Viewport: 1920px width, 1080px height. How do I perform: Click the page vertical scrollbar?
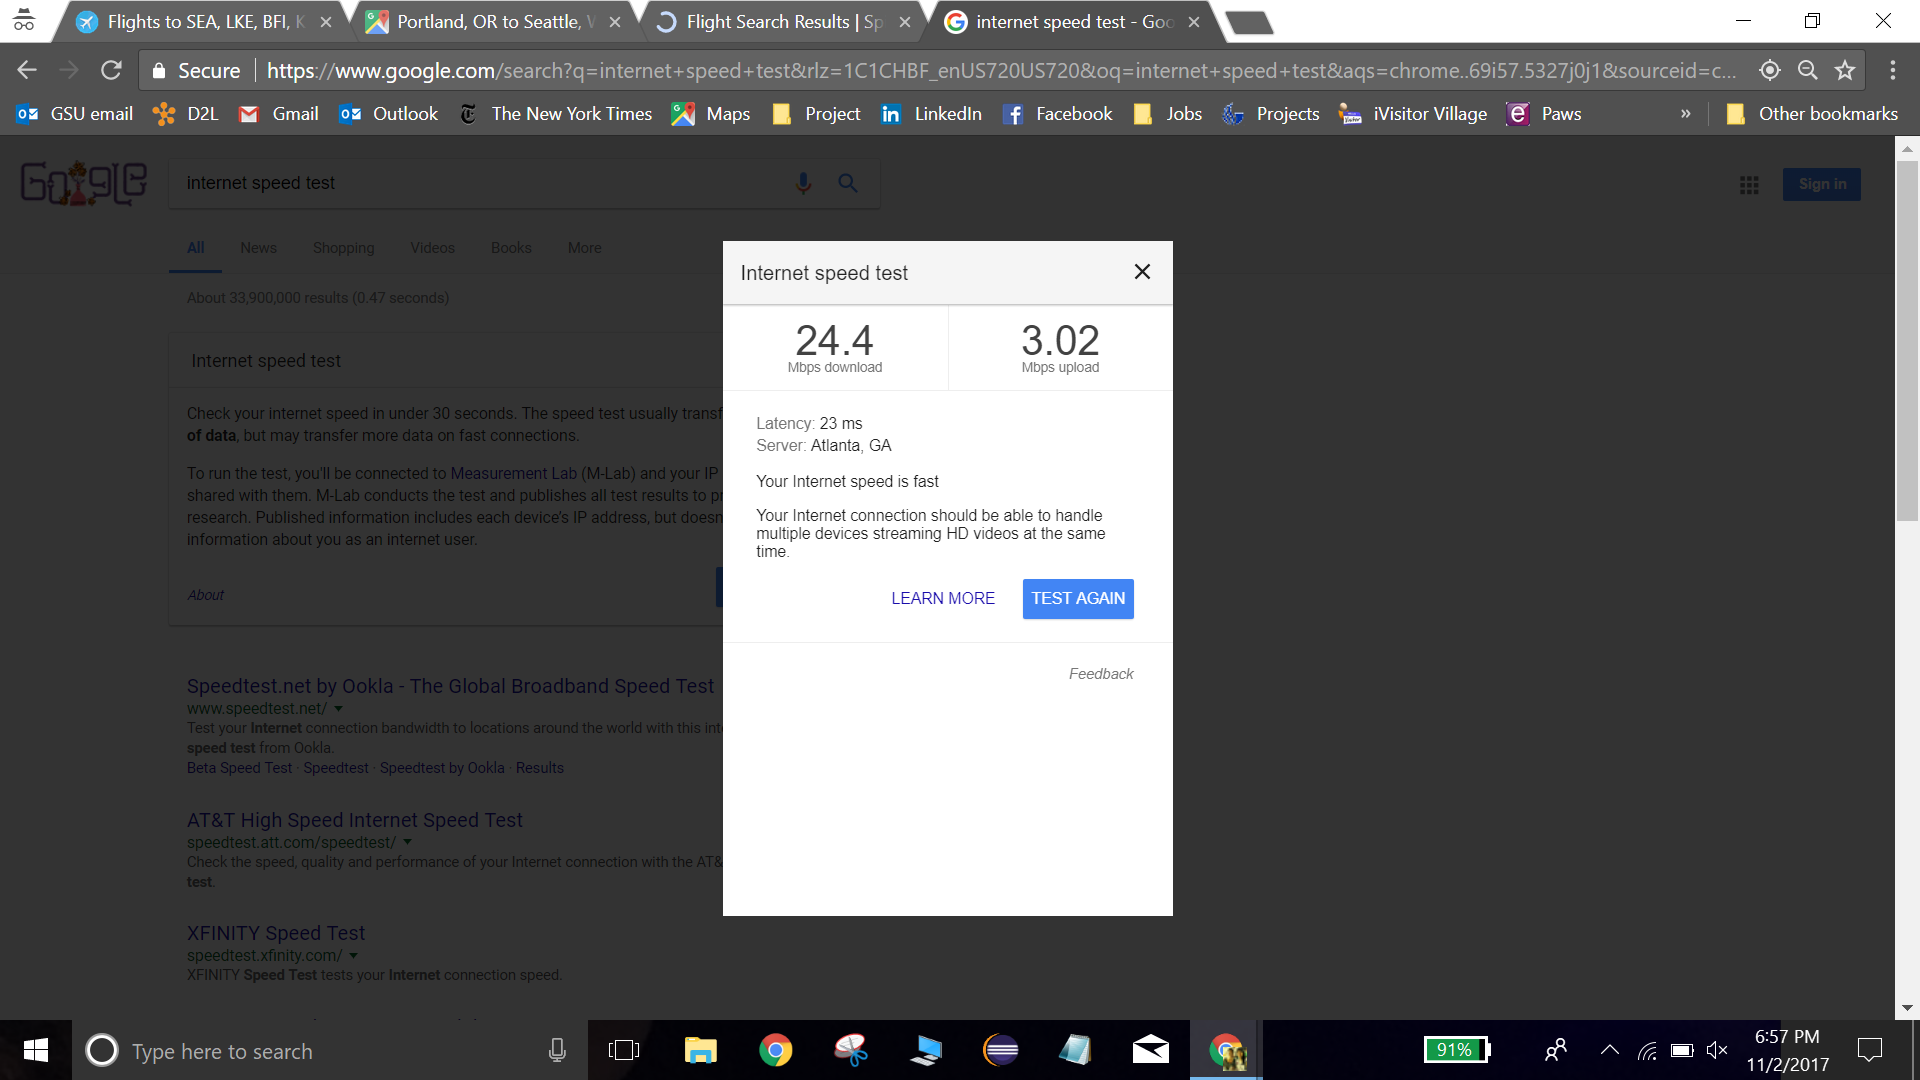tap(1907, 340)
